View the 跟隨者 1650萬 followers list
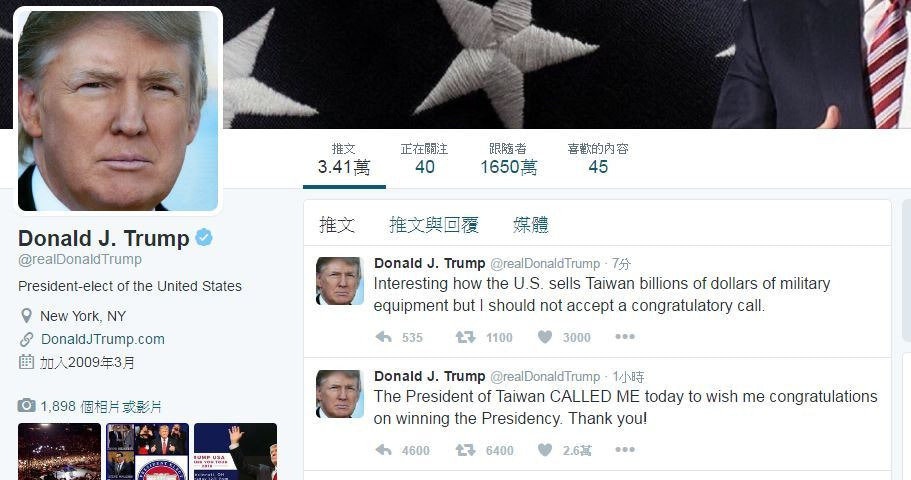The width and height of the screenshot is (911, 480). point(508,159)
